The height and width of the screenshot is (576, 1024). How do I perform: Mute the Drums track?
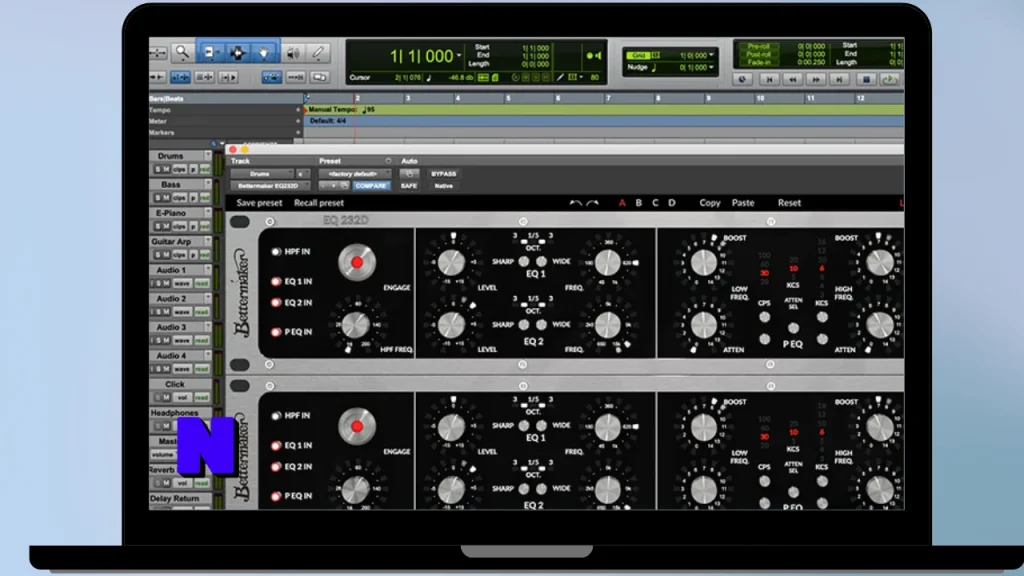click(x=166, y=169)
